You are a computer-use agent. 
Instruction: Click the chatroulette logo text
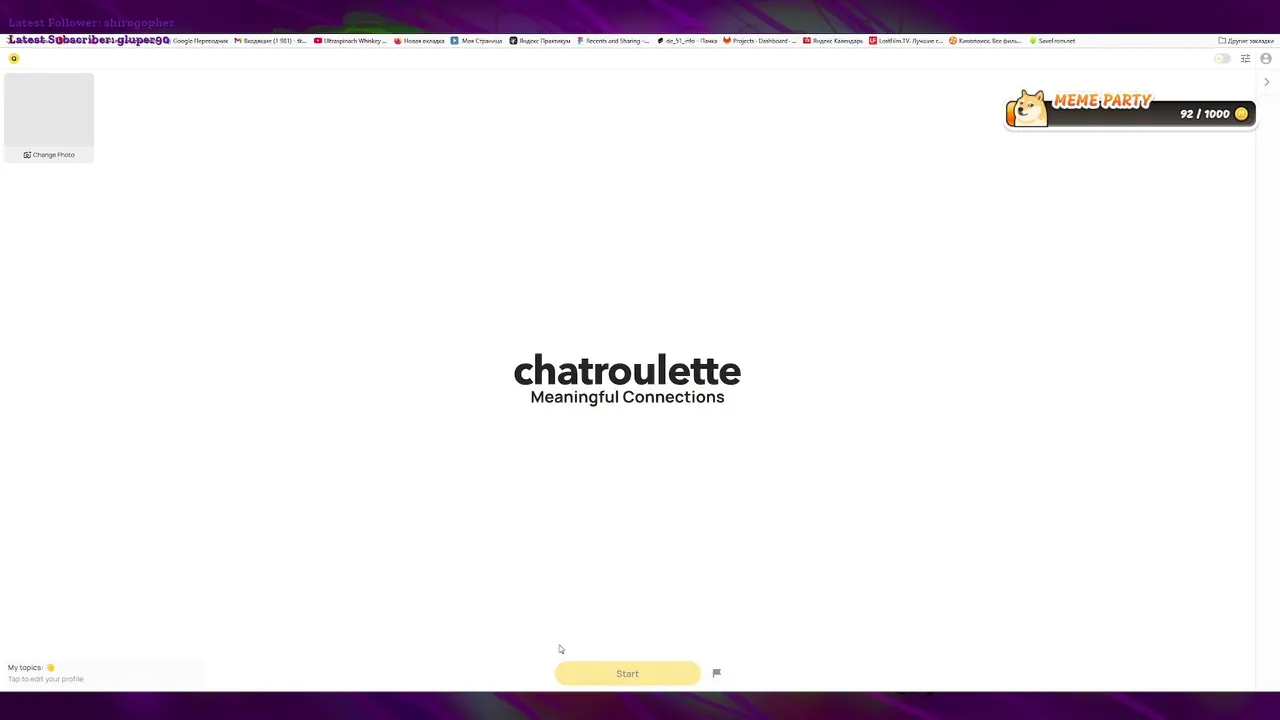(x=627, y=370)
